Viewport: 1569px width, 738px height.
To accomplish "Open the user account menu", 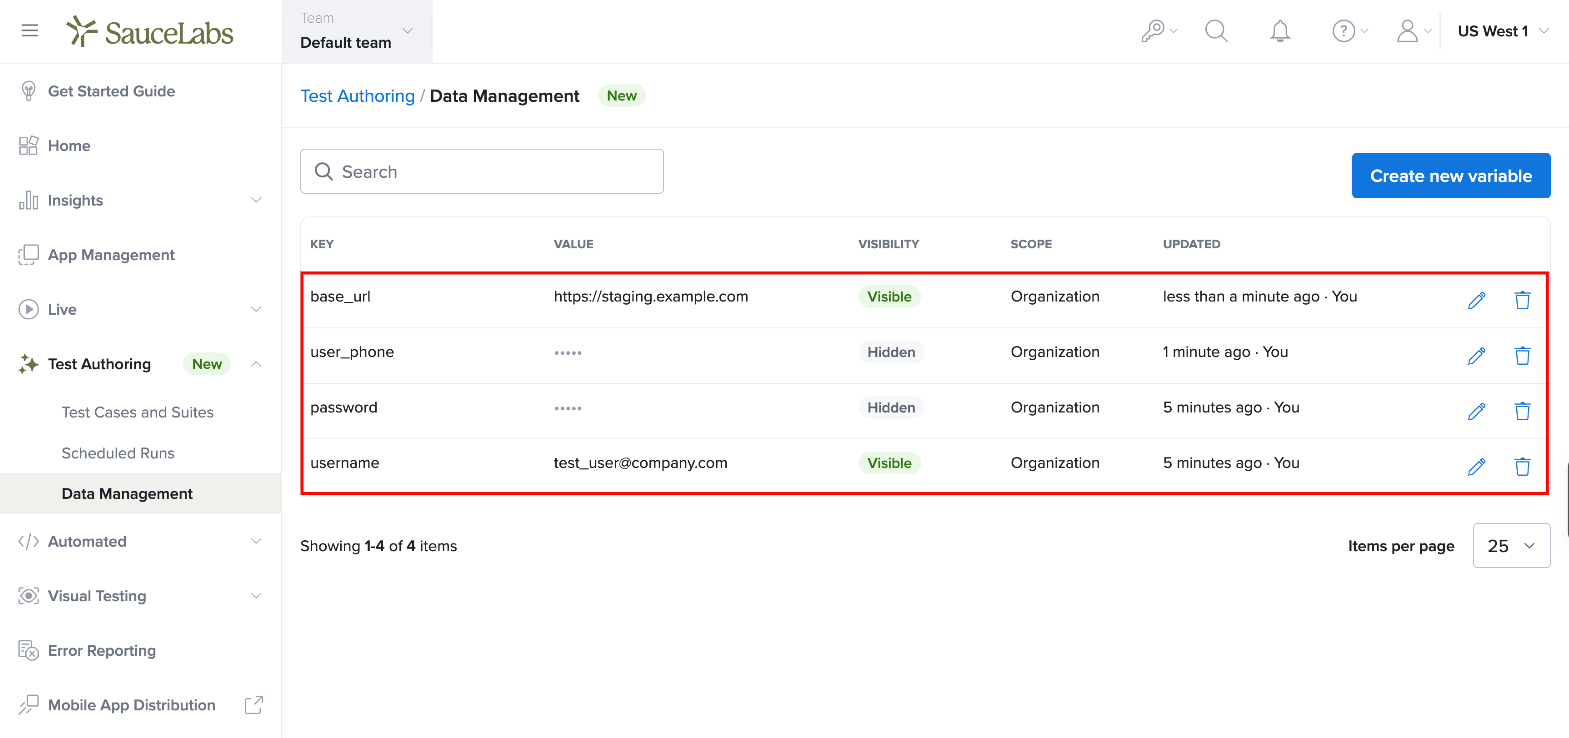I will 1414,31.
